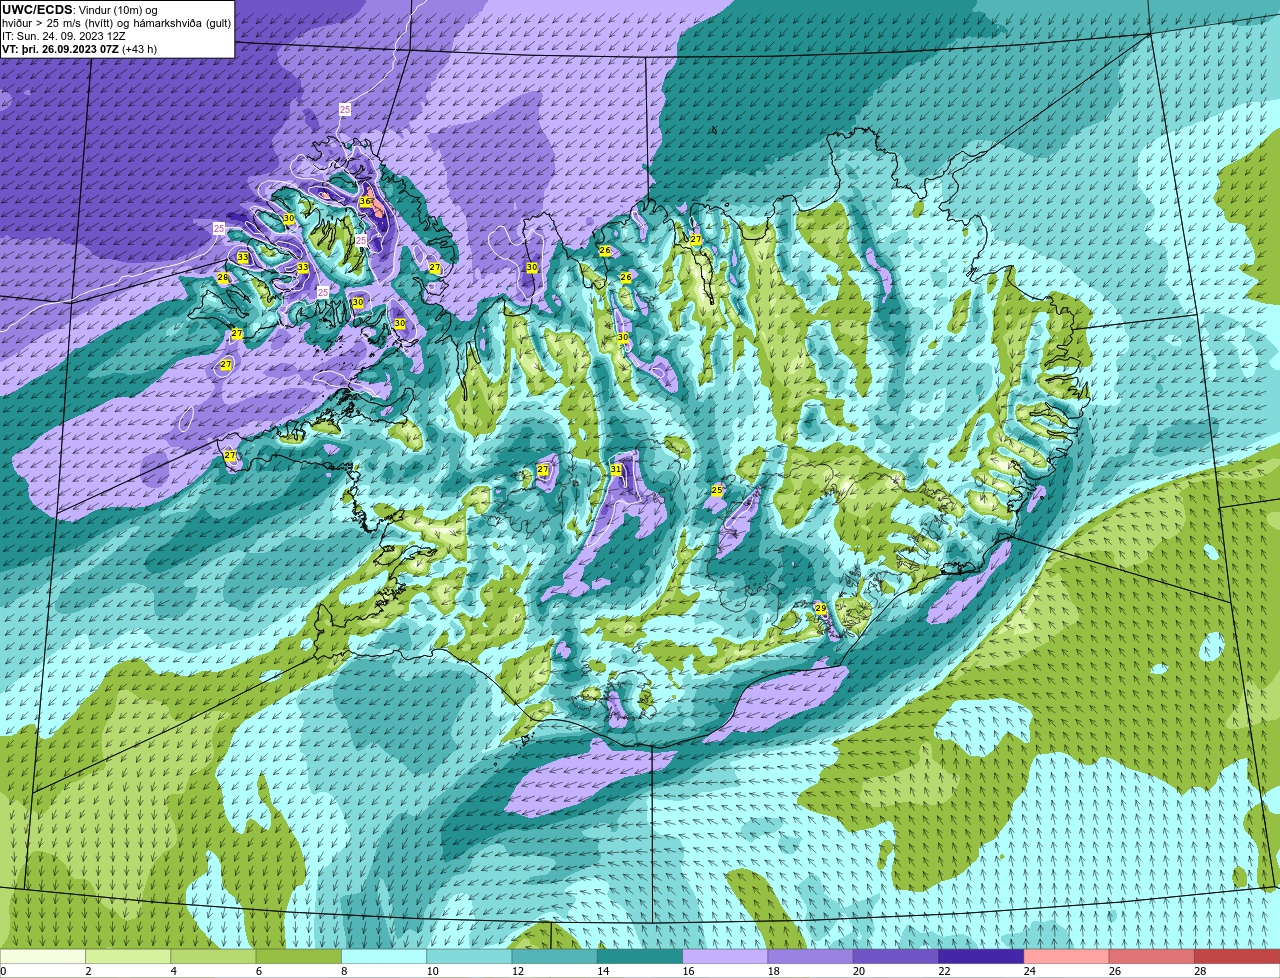Click the 14–16 m/s dark teal legend swatch
This screenshot has width=1280, height=978.
[640, 956]
